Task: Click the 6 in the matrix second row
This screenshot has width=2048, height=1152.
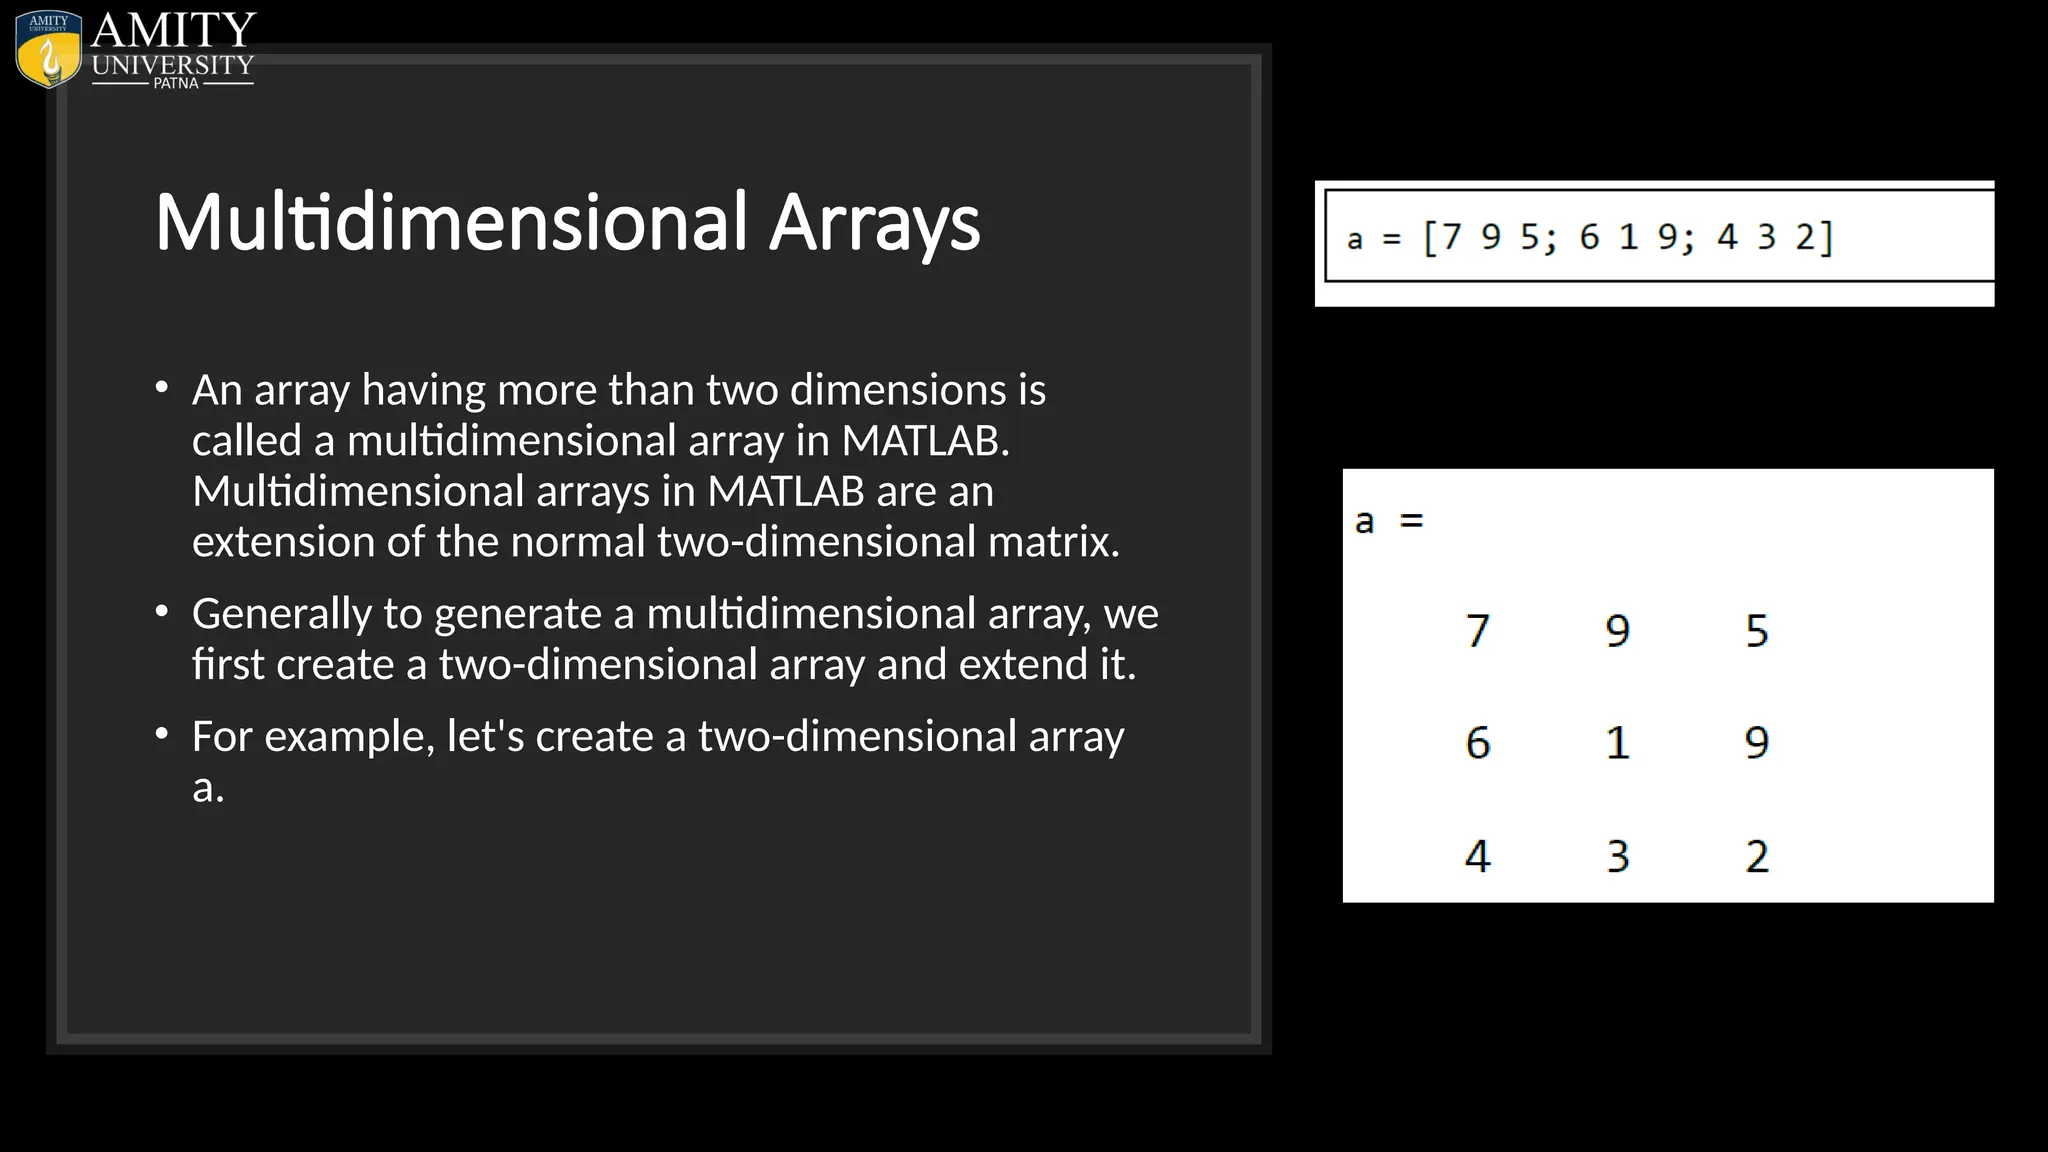Action: pos(1478,743)
